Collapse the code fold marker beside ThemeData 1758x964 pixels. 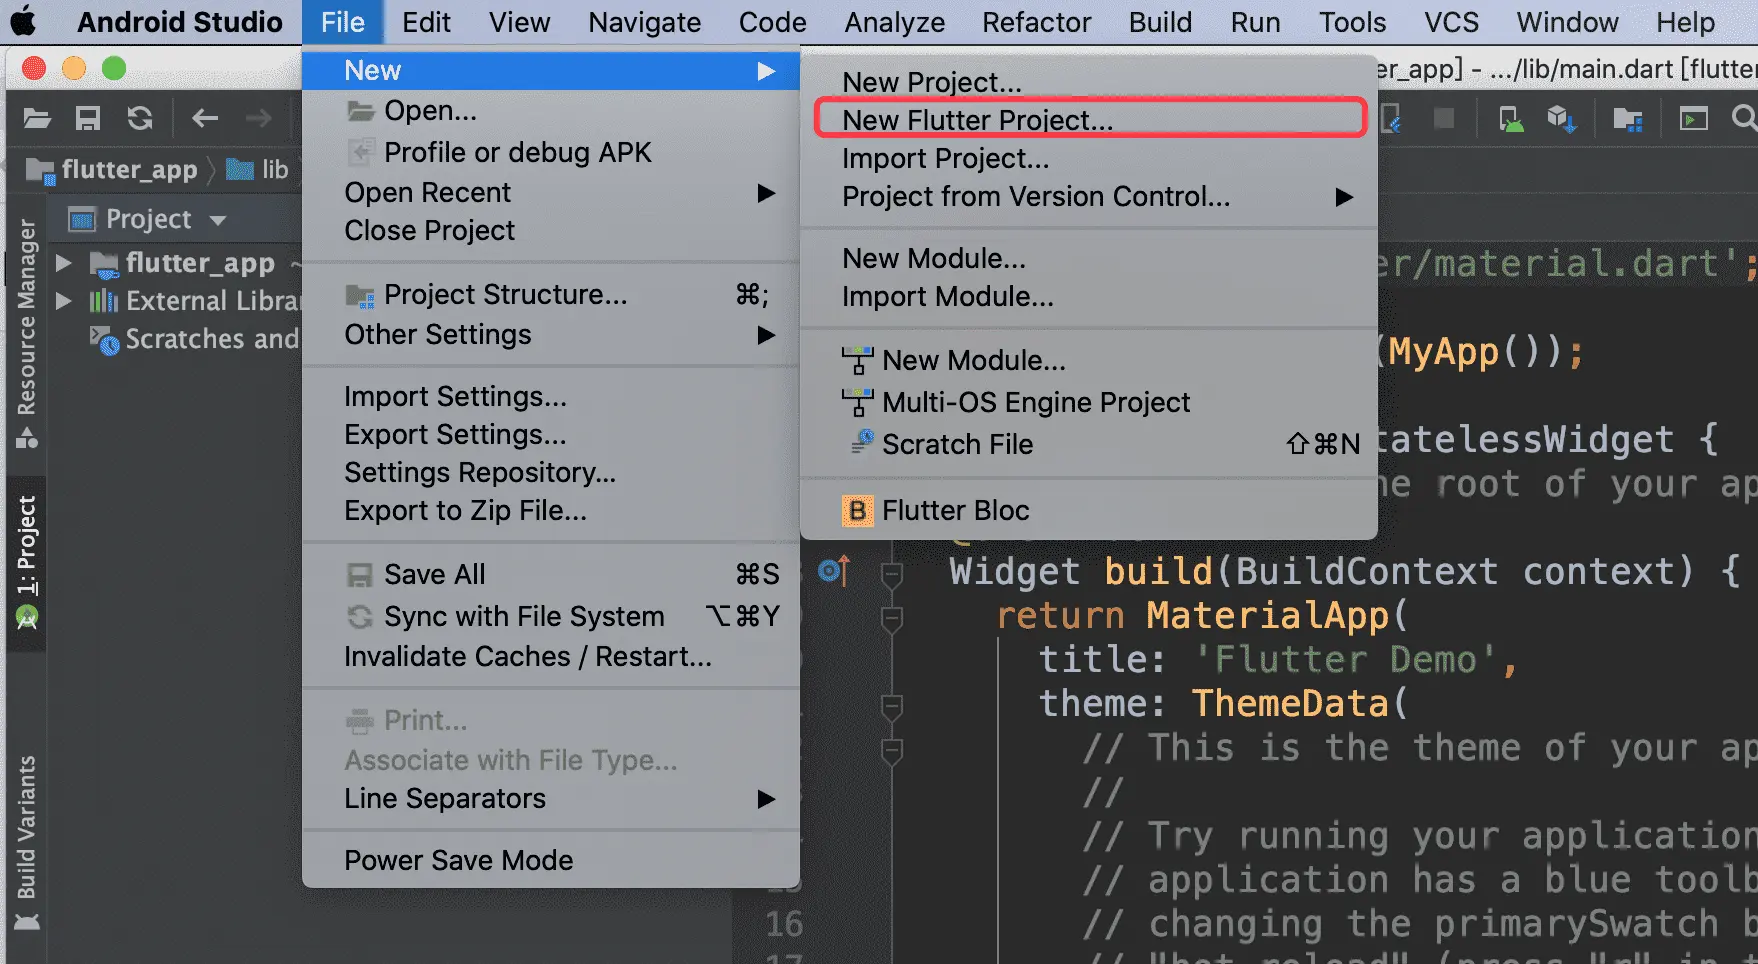coord(891,706)
